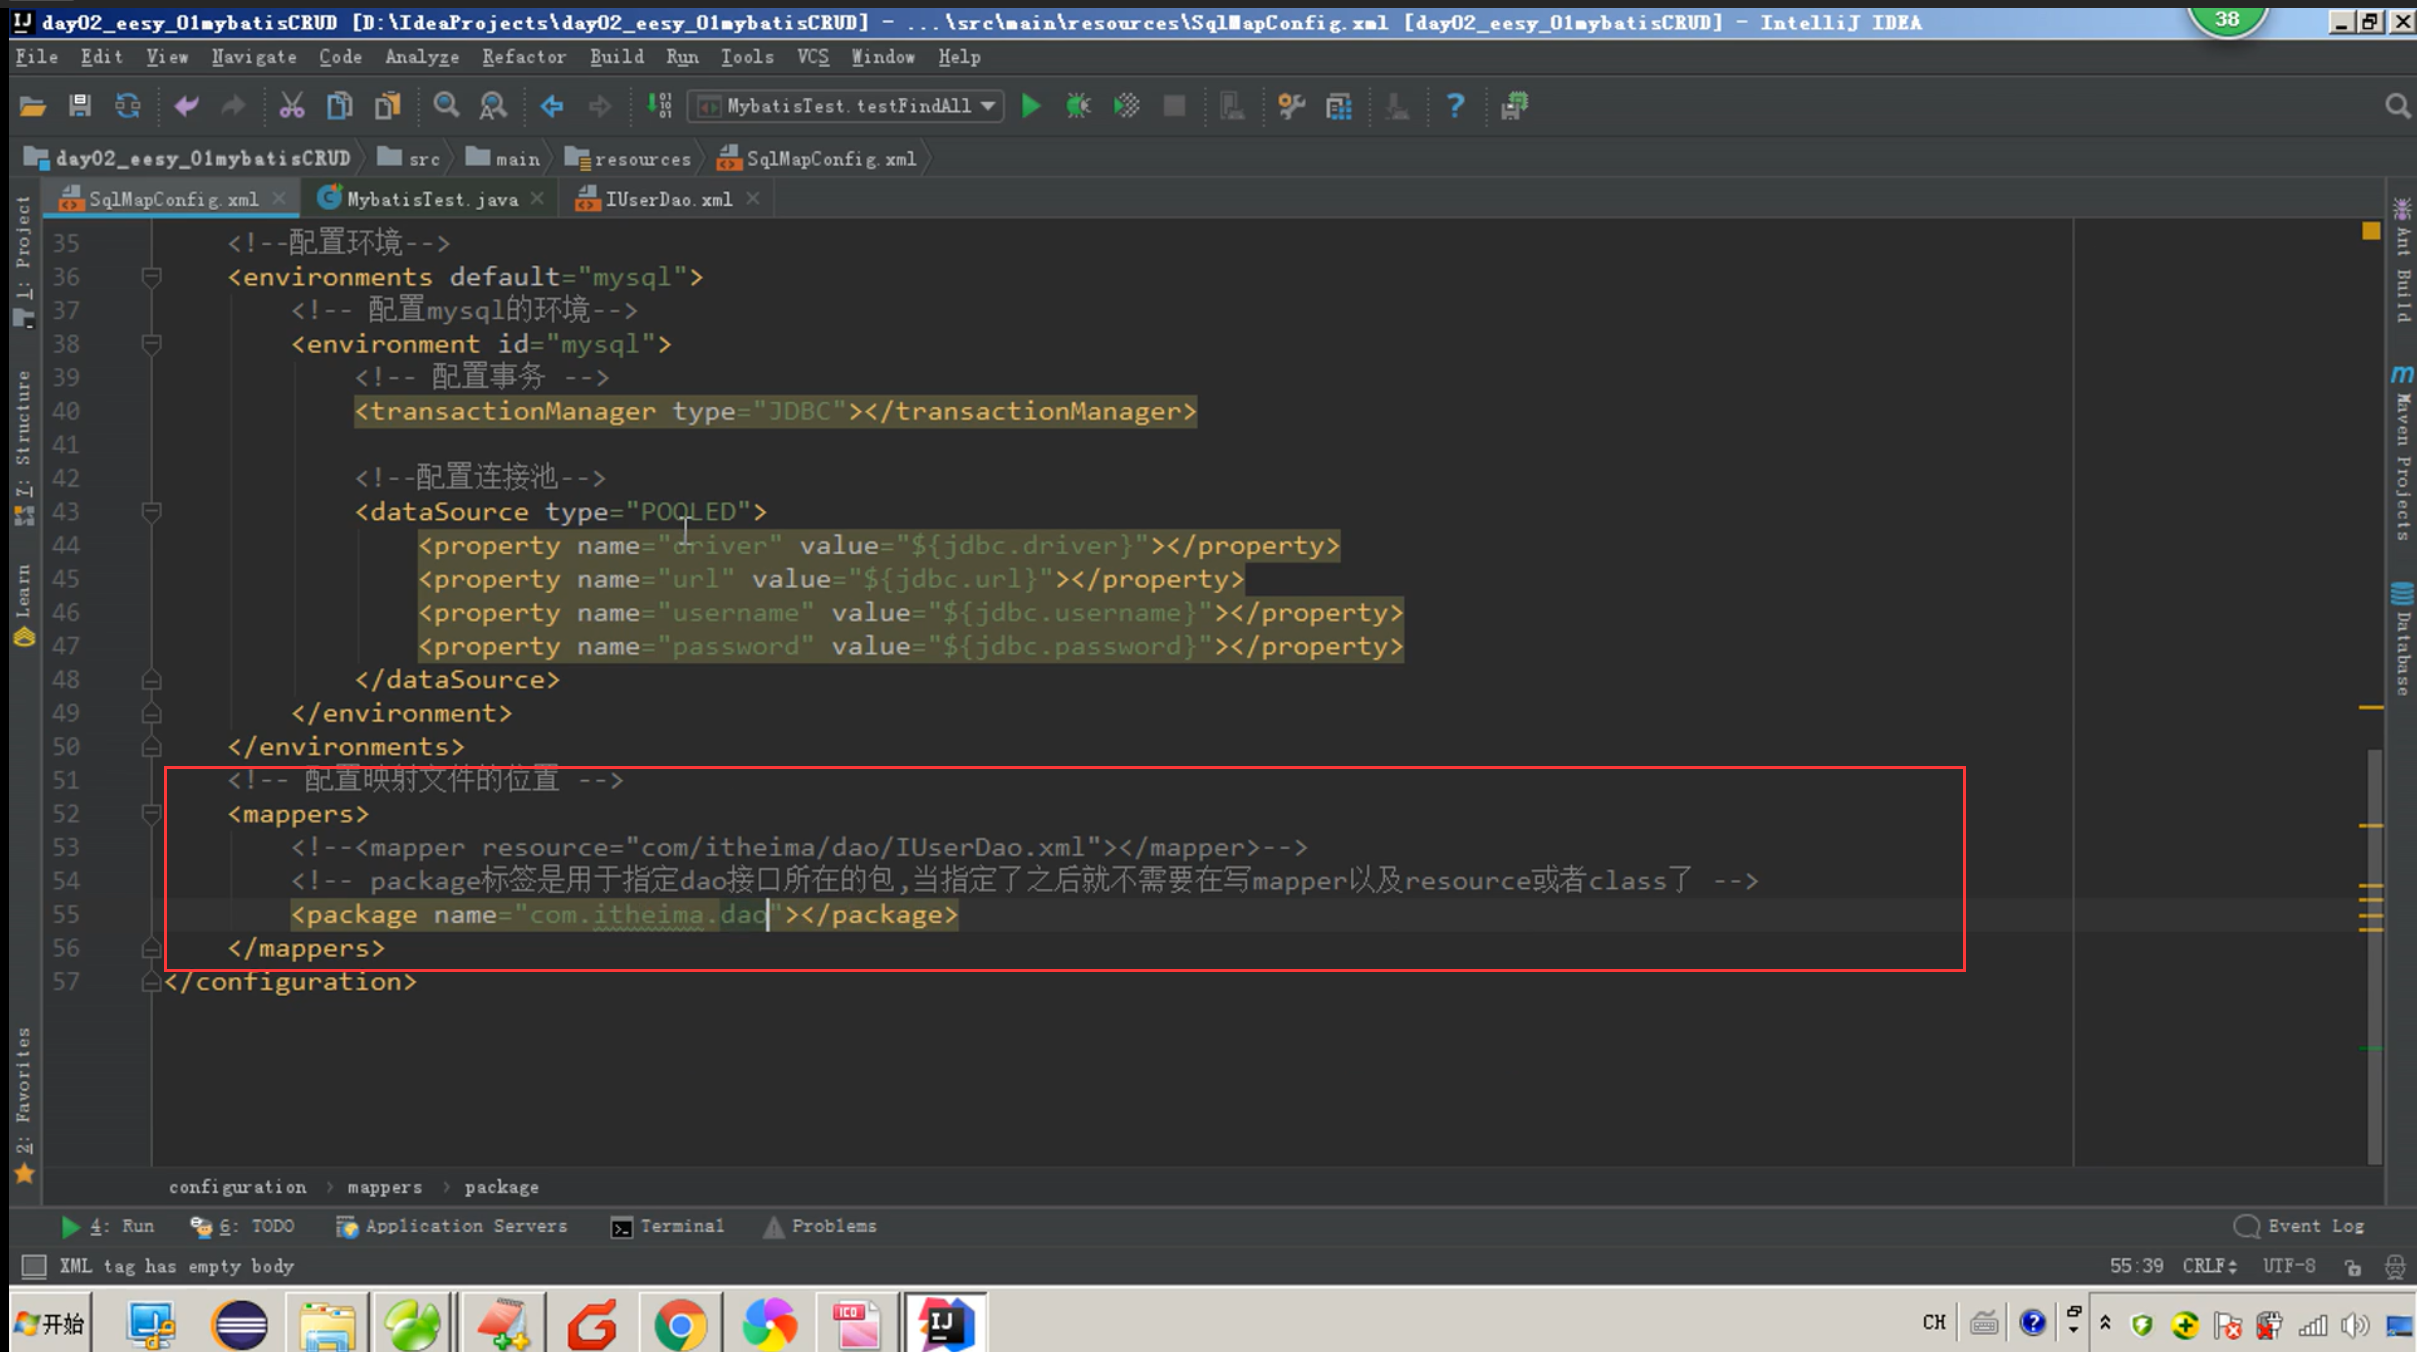Start debugging with the bug icon
This screenshot has height=1352, width=2417.
point(1078,106)
